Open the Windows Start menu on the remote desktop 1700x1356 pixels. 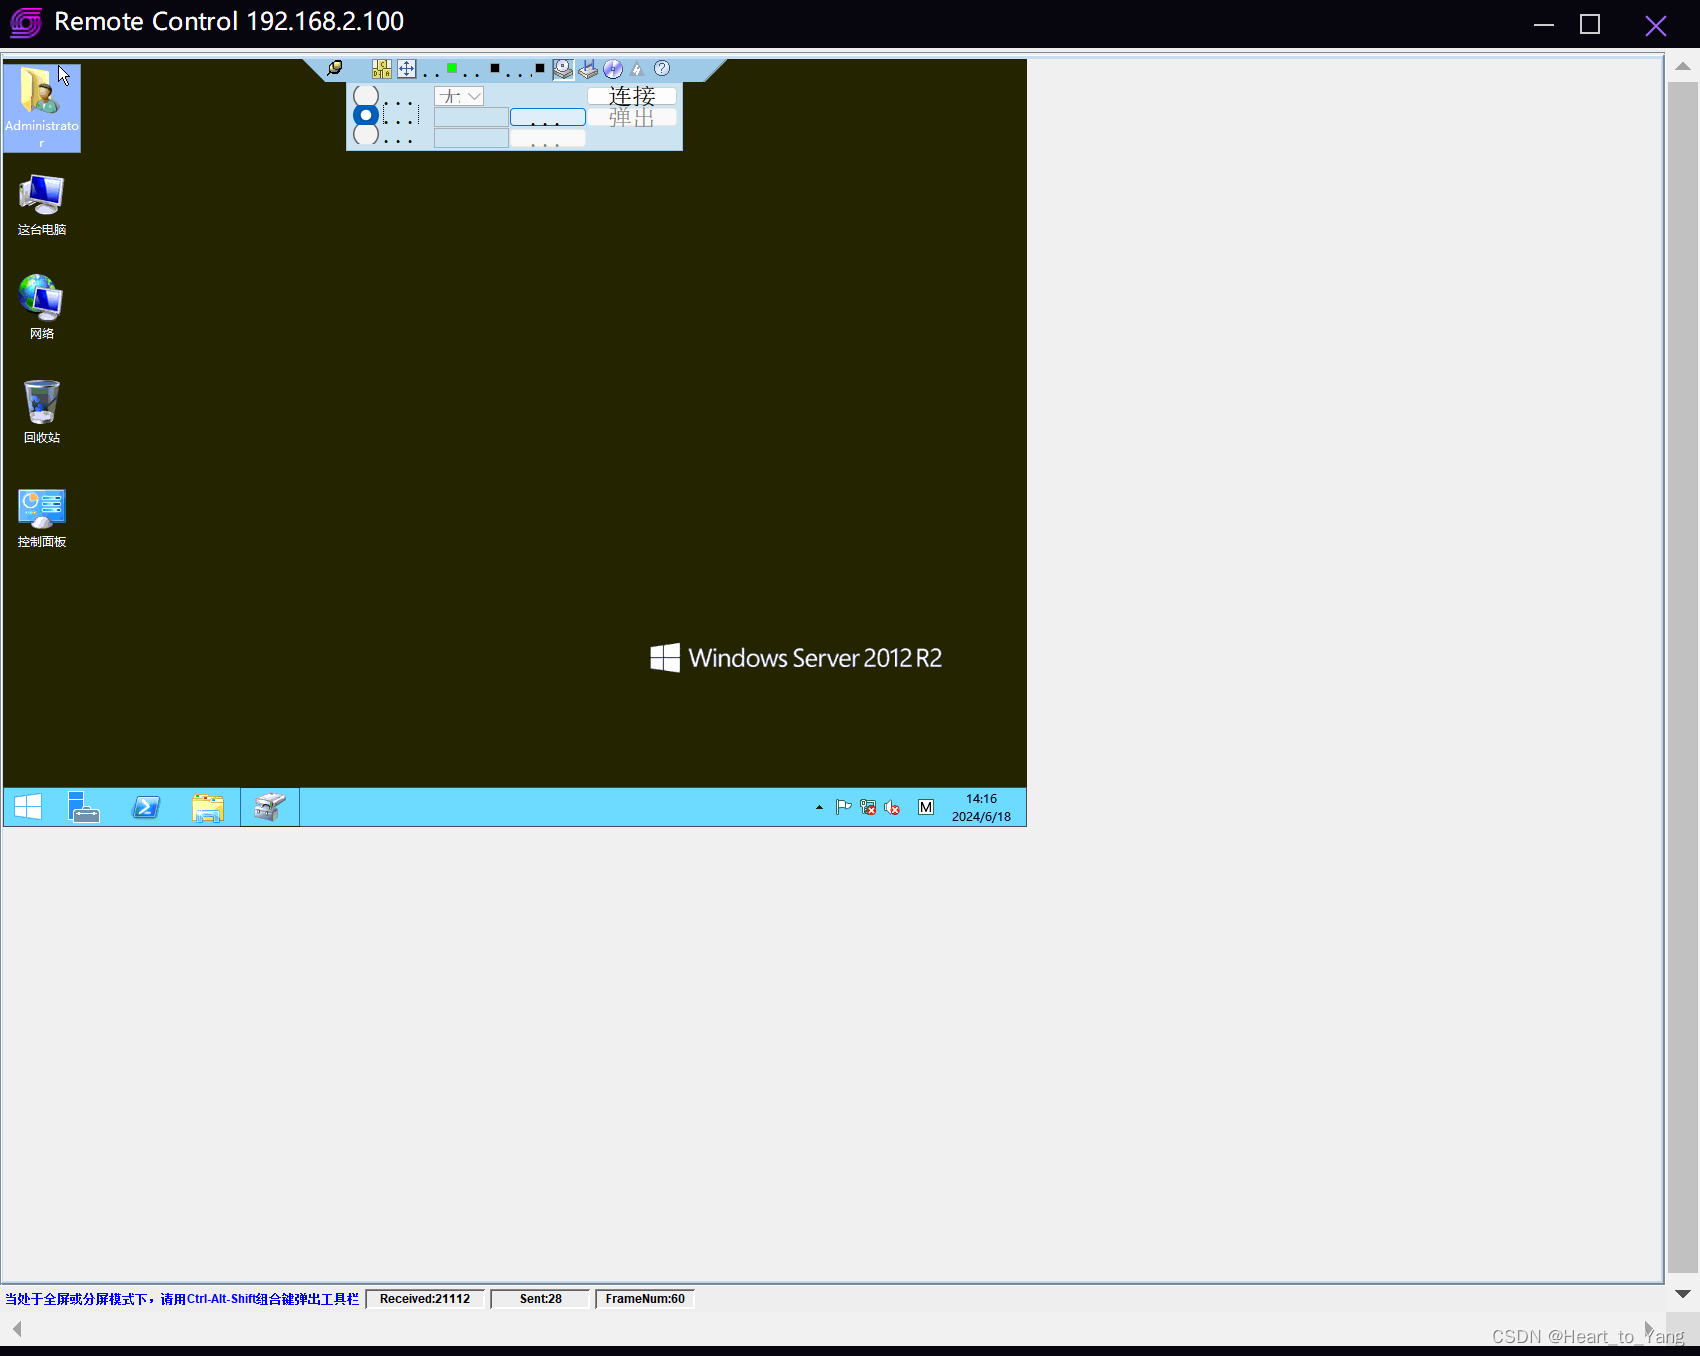click(27, 807)
